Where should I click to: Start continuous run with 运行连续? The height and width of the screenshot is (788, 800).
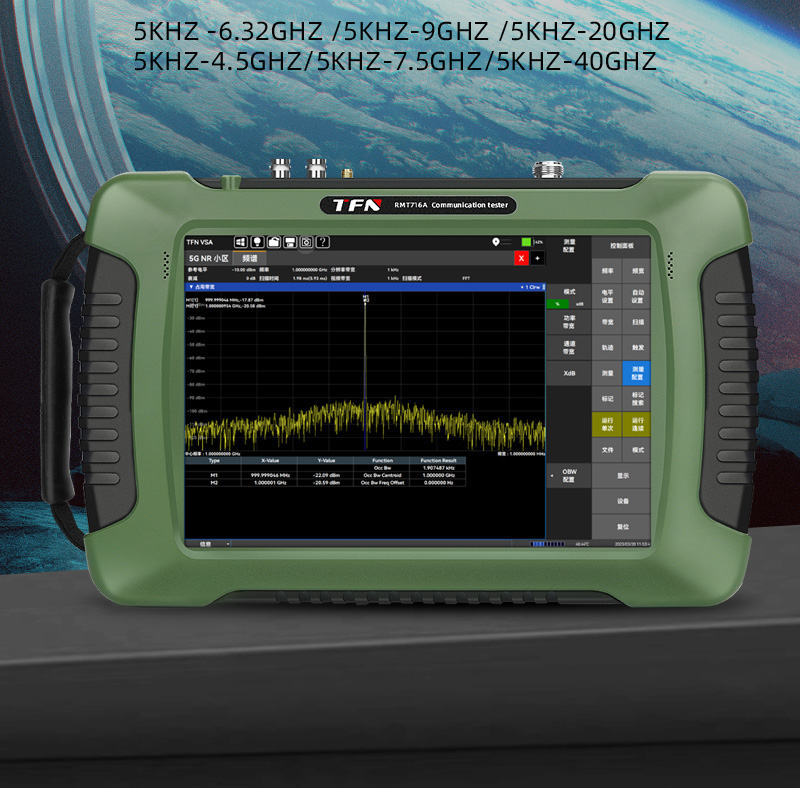click(x=637, y=424)
